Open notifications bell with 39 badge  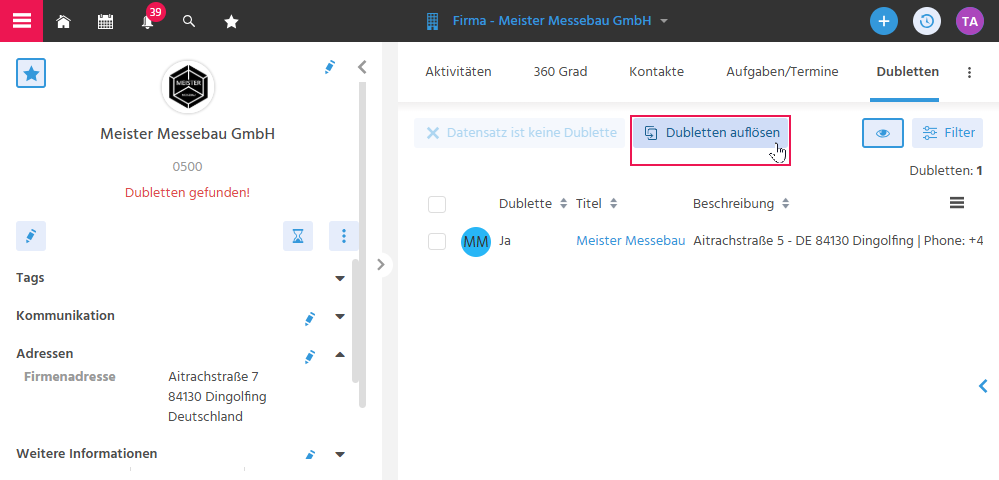tap(148, 21)
